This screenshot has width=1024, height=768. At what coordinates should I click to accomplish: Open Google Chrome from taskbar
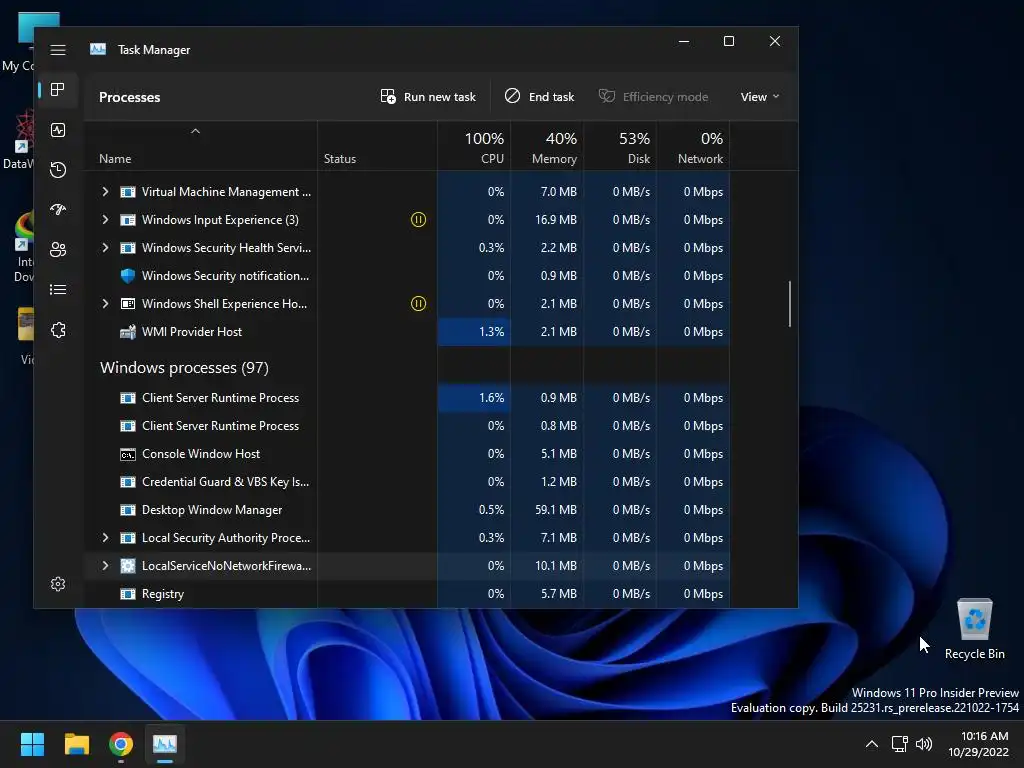pyautogui.click(x=121, y=744)
